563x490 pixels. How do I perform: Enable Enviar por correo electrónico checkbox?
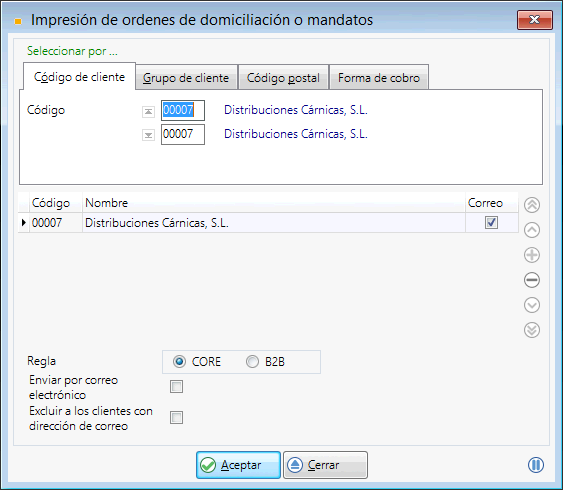(x=176, y=387)
